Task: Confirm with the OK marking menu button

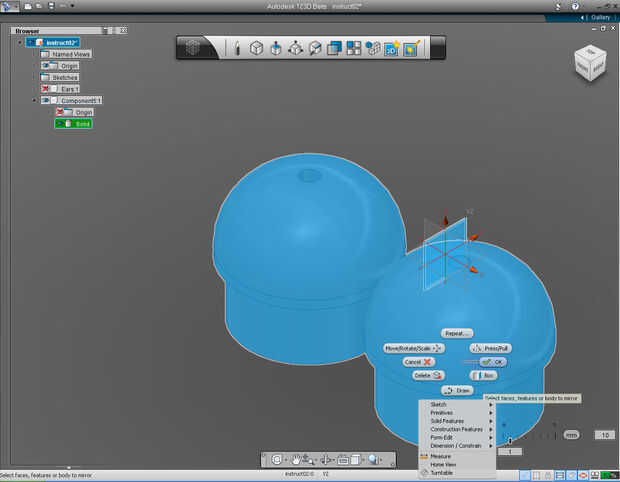Action: (x=493, y=362)
